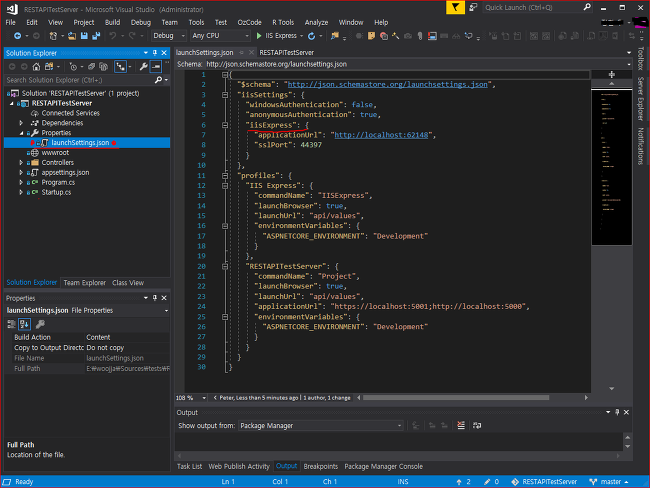Image resolution: width=650 pixels, height=488 pixels.
Task: Expand the Dependencies node in Solution Explorer
Action: click(x=21, y=123)
